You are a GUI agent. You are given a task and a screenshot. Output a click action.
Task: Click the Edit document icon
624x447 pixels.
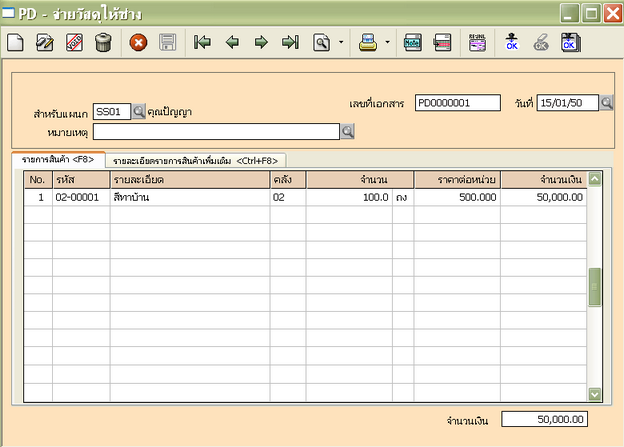44,42
